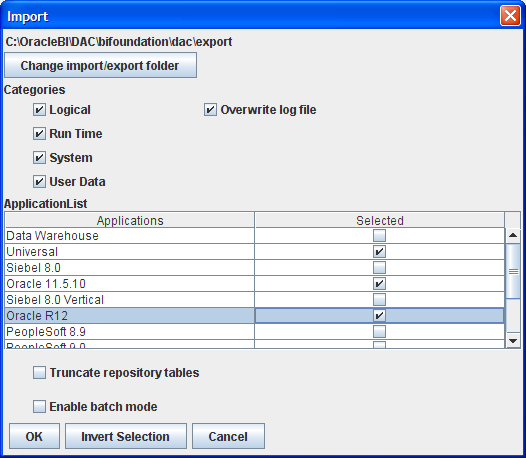Click the Selected column header

click(380, 220)
